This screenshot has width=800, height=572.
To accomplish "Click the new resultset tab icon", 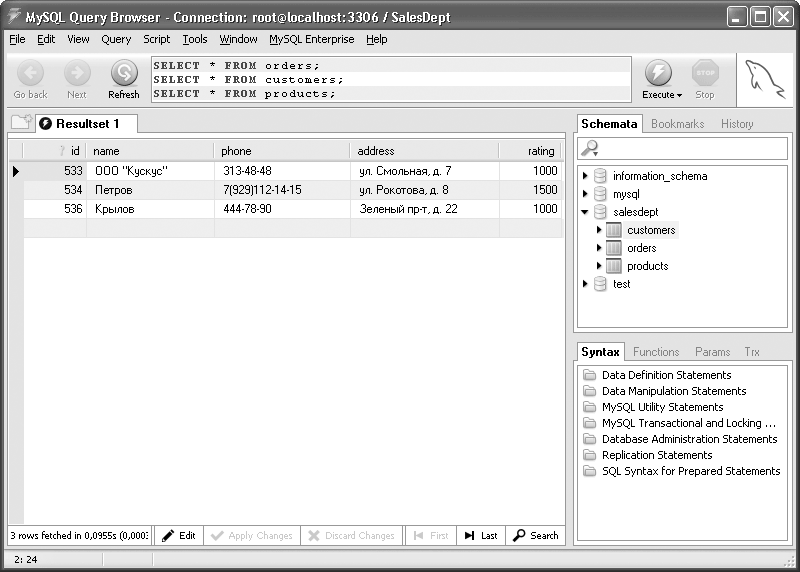I will [20, 123].
